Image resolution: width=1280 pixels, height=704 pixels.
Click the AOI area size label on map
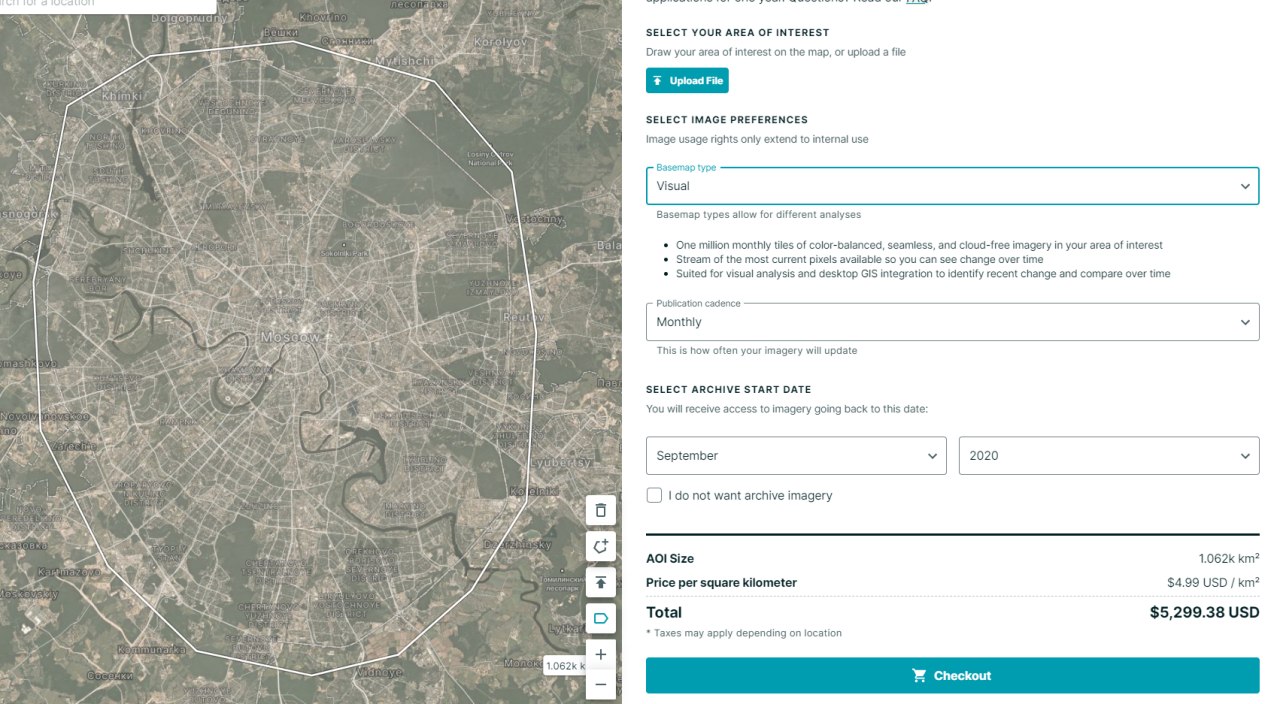click(x=566, y=666)
